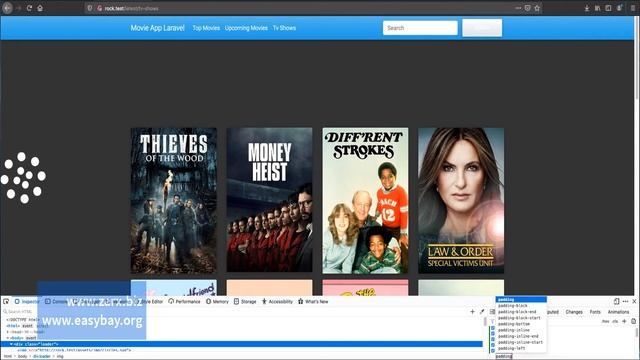Choose padding-block-end from autocomplete list

(521, 312)
